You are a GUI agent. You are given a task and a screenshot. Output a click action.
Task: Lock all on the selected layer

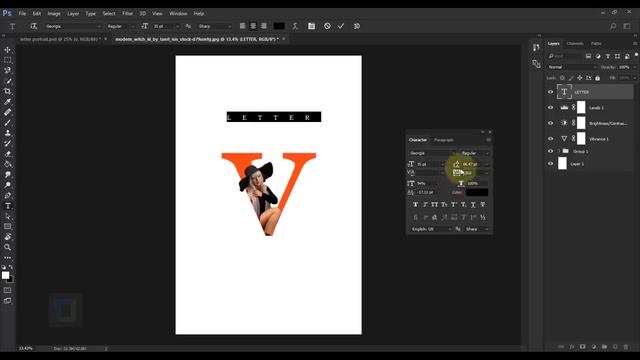(x=598, y=78)
